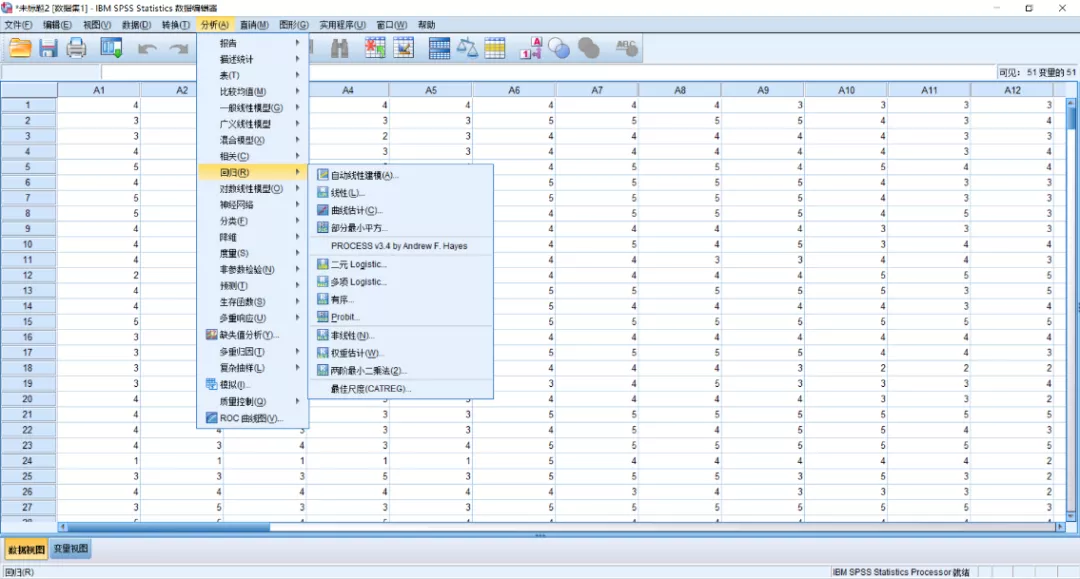Open Find with the binoculars icon

339,48
